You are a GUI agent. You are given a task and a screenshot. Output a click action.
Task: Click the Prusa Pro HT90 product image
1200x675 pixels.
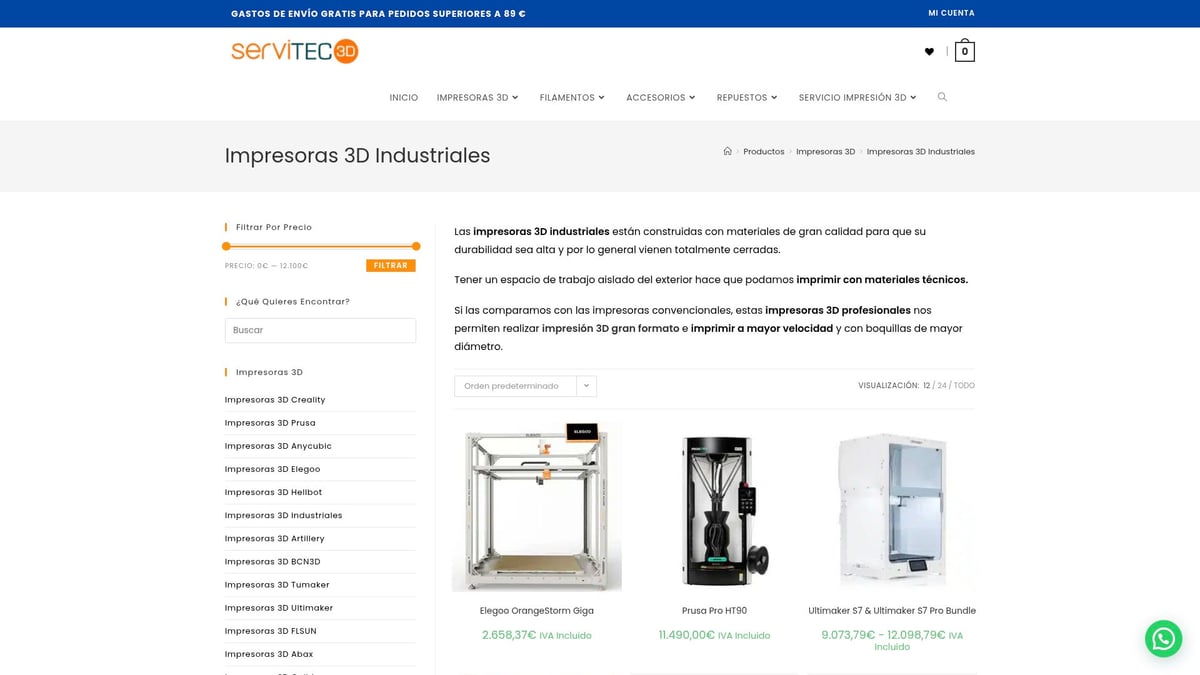pyautogui.click(x=714, y=508)
